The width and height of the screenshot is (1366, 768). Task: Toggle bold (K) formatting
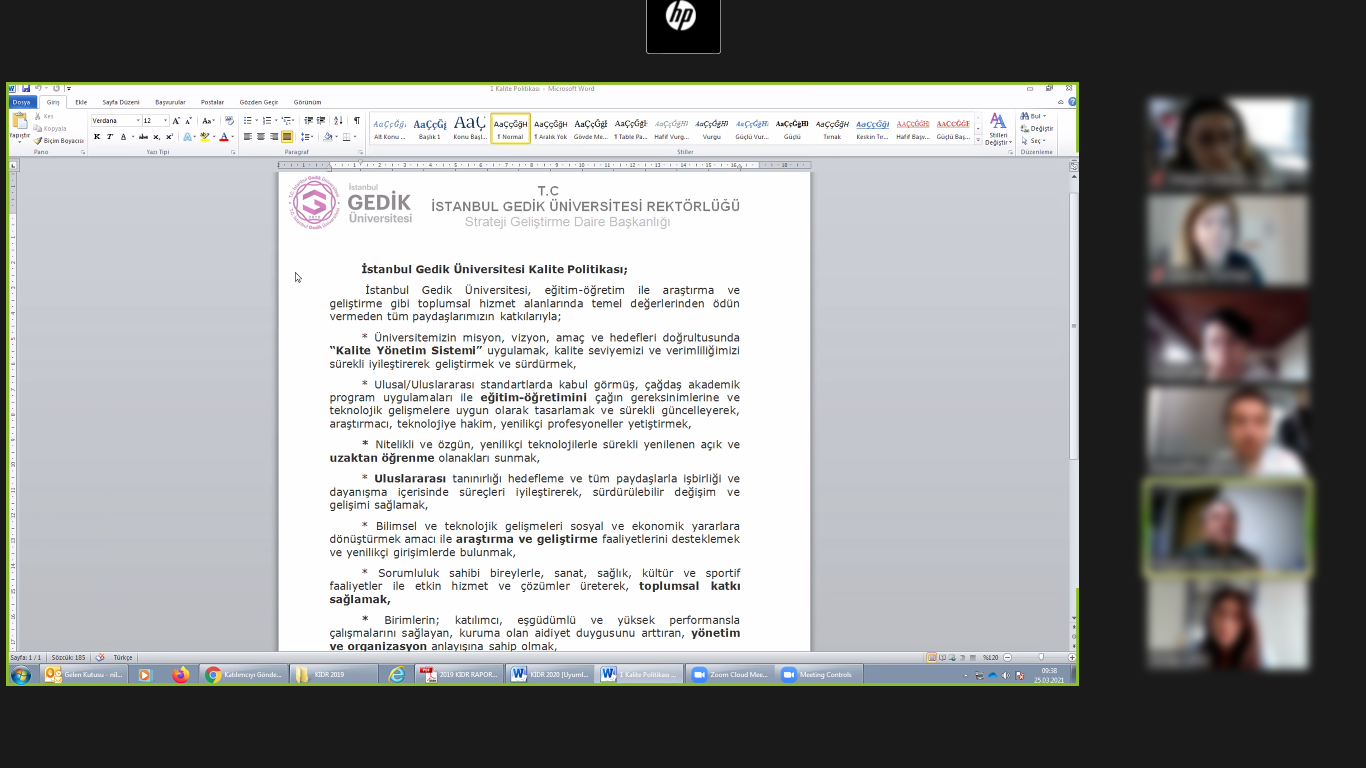(x=97, y=137)
